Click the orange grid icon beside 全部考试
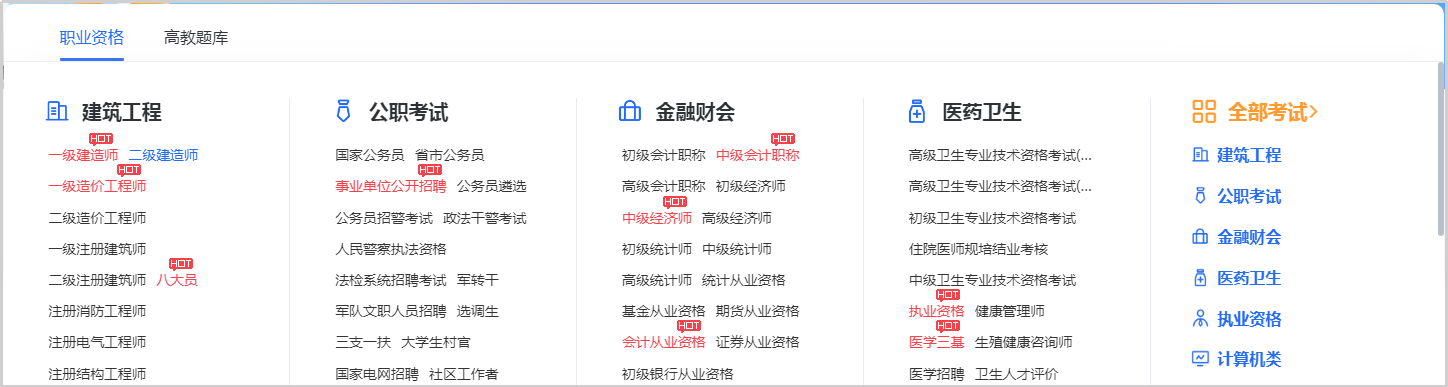1448x387 pixels. click(x=1204, y=112)
